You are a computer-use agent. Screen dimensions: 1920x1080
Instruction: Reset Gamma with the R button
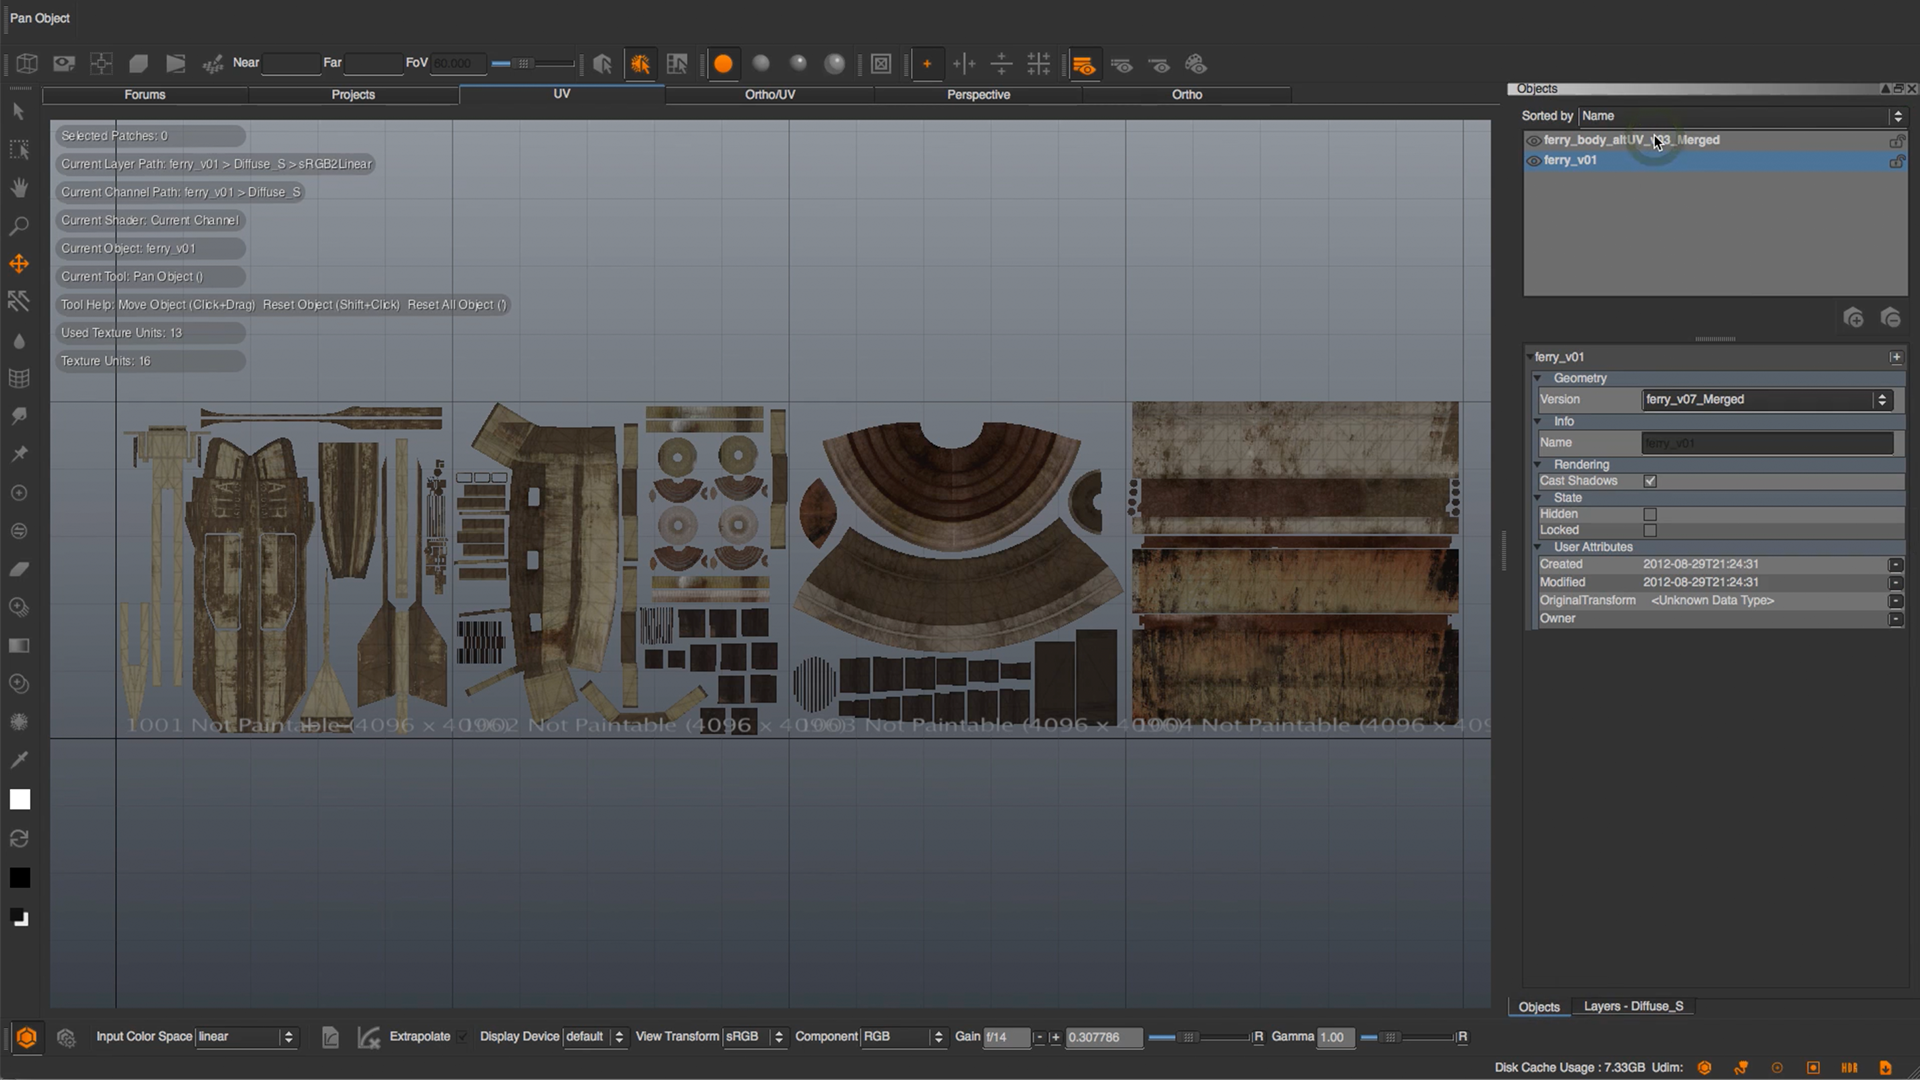[x=1462, y=1037]
